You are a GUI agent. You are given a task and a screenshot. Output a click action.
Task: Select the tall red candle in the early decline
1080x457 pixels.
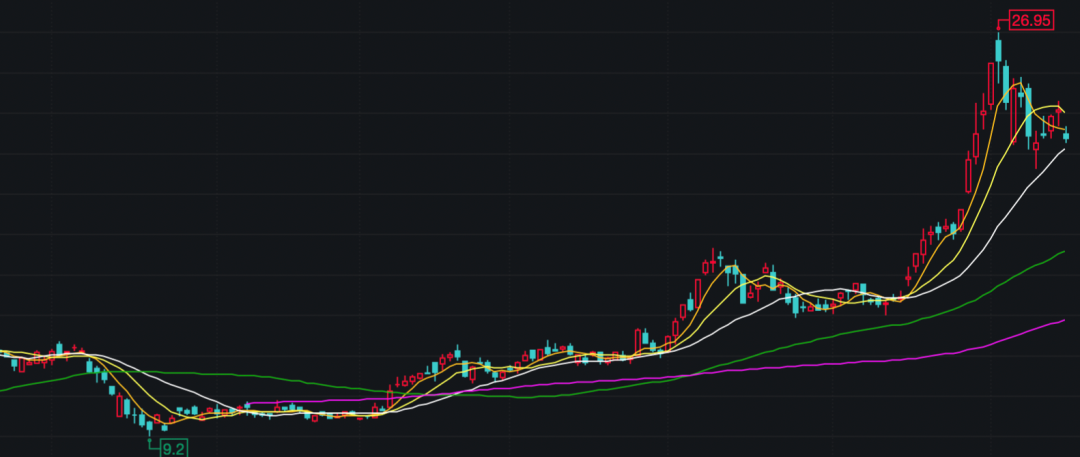click(x=119, y=406)
